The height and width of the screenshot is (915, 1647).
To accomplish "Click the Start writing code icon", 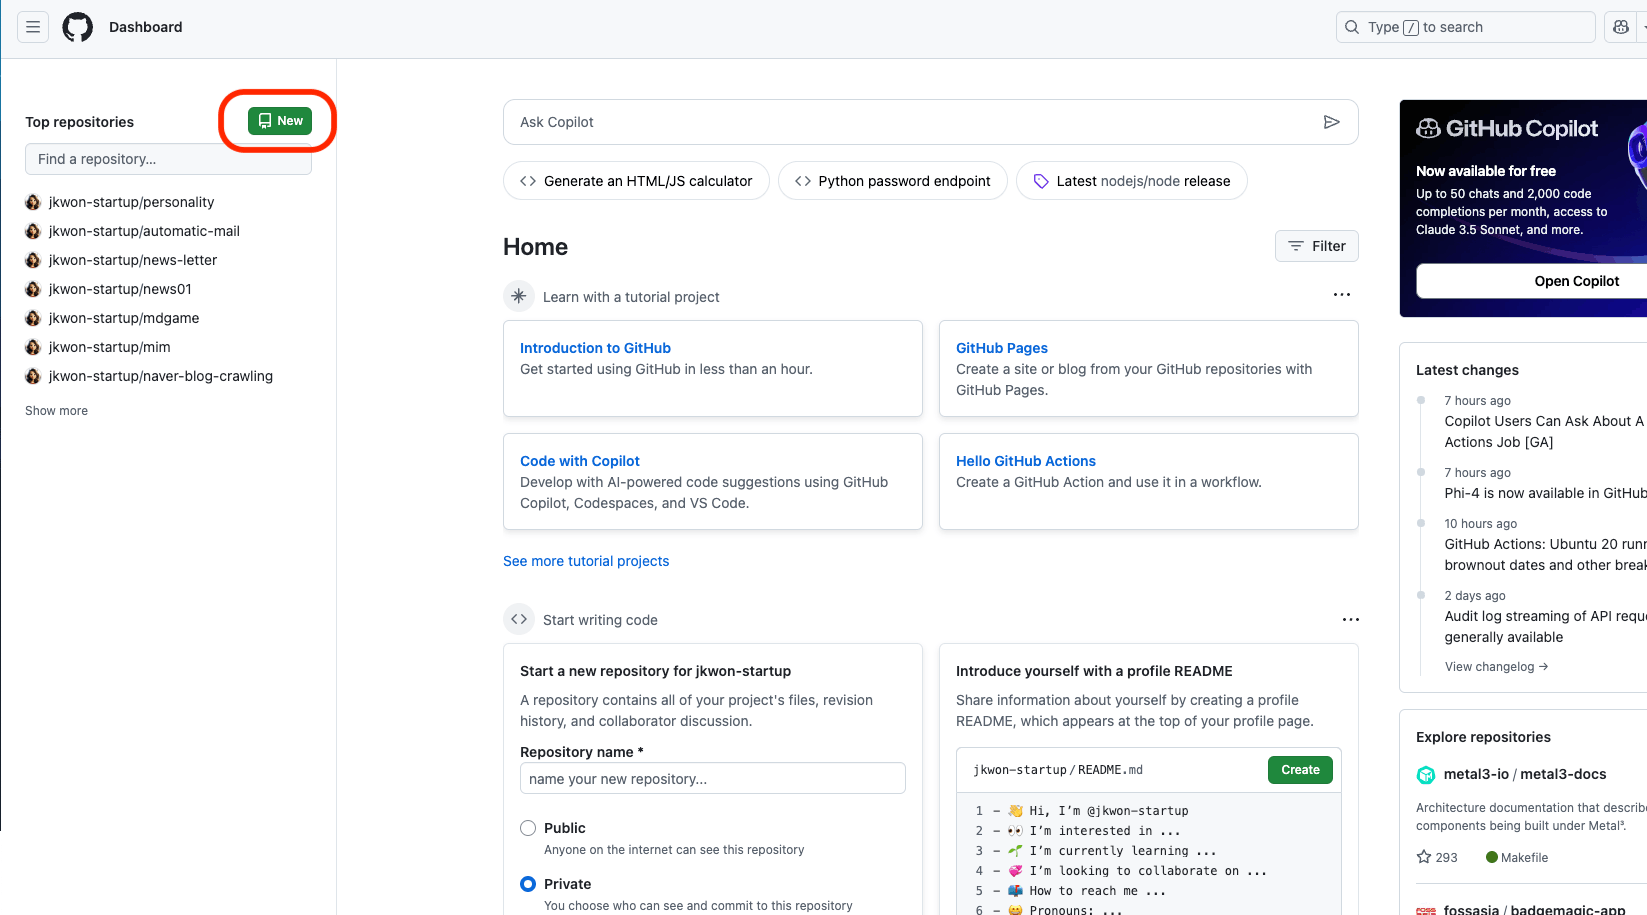I will (519, 620).
